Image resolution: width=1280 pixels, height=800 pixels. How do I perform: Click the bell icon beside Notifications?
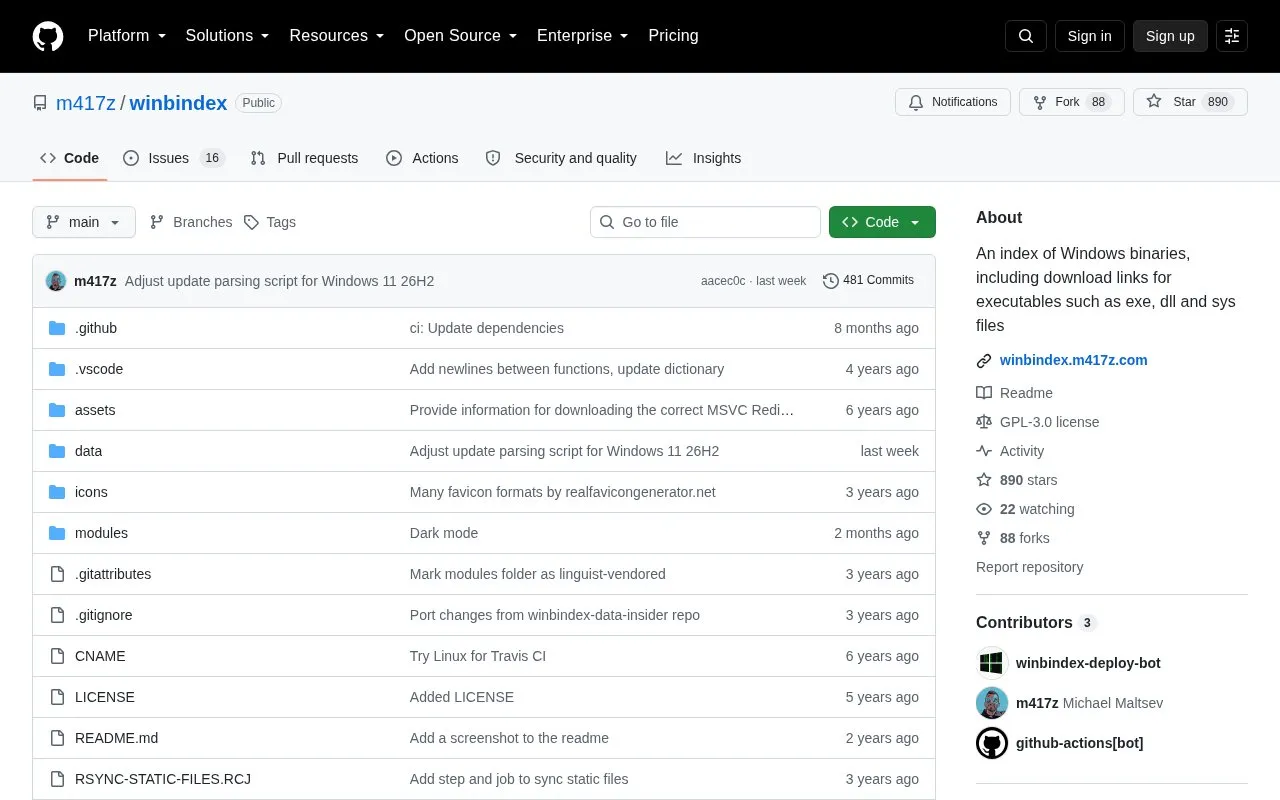(x=916, y=102)
